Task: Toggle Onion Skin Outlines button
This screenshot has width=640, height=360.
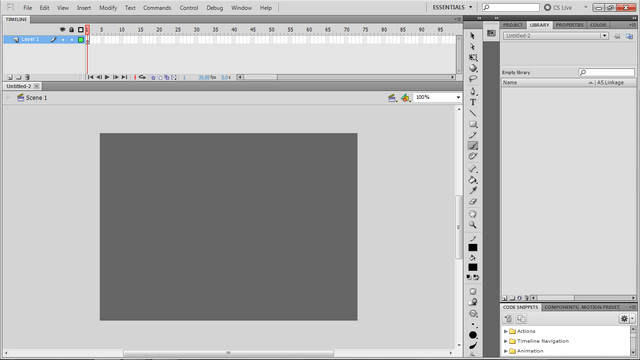Action: [x=160, y=77]
